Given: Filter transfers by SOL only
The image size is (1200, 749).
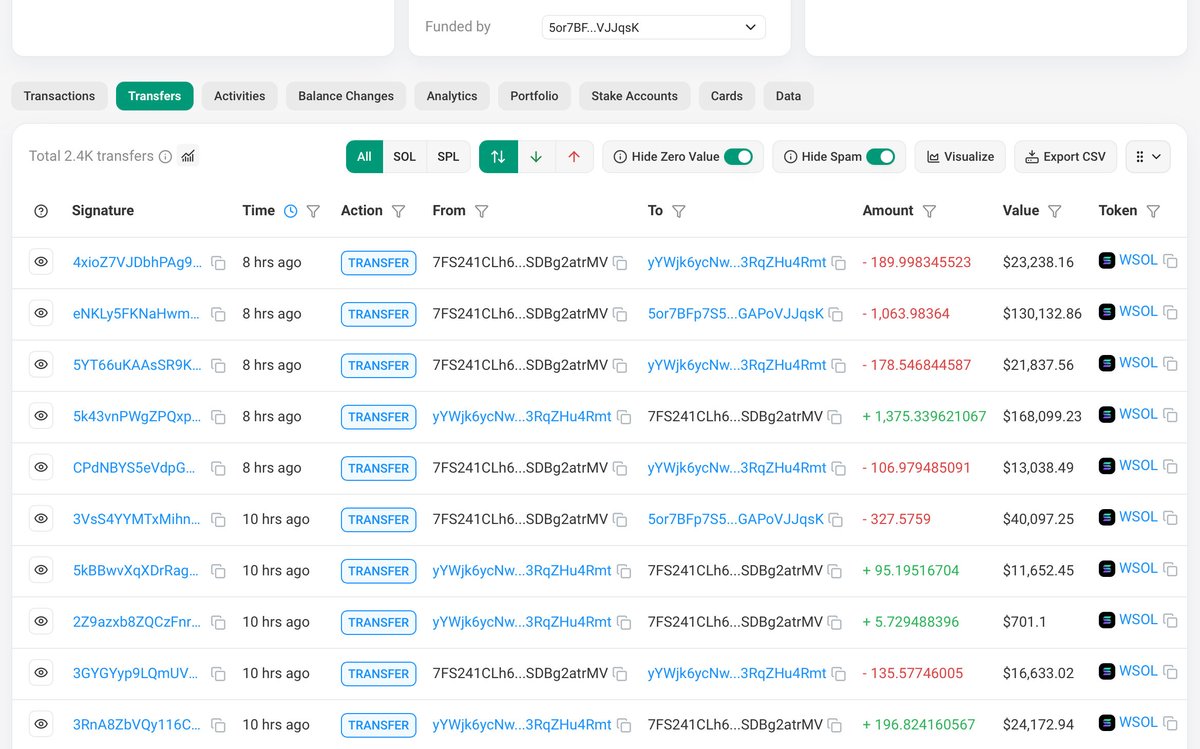Looking at the screenshot, I should pyautogui.click(x=404, y=156).
